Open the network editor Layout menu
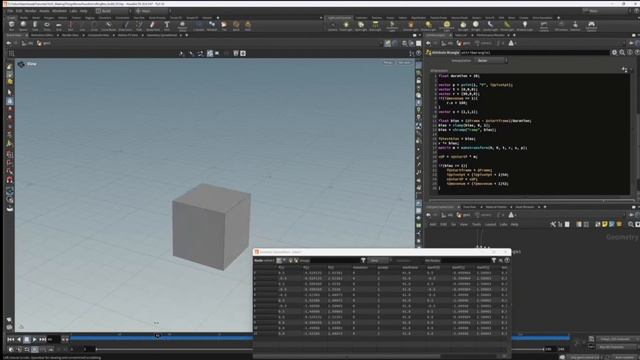 pyautogui.click(x=490, y=224)
